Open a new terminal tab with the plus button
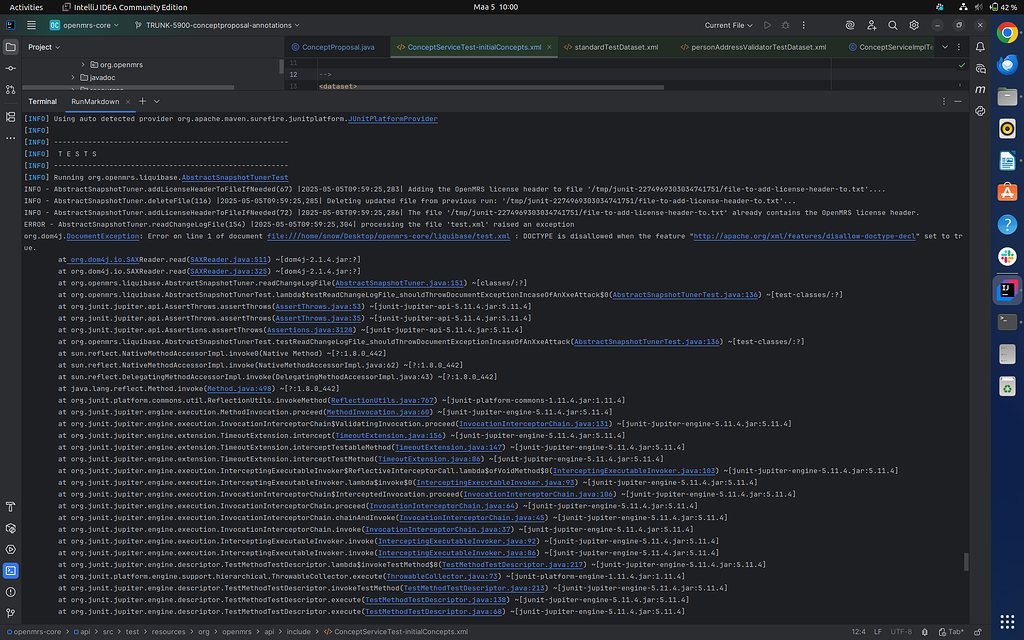The width and height of the screenshot is (1024, 640). tap(142, 101)
